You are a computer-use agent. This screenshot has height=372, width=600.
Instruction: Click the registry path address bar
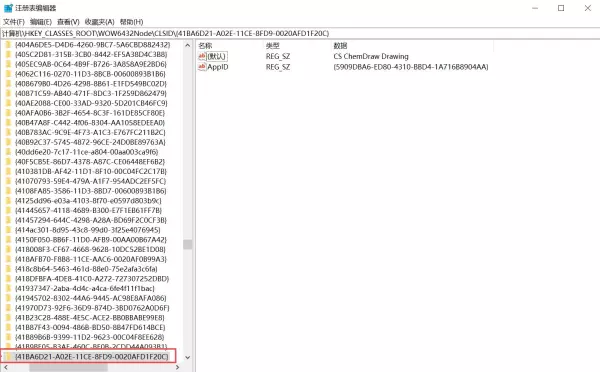point(300,33)
